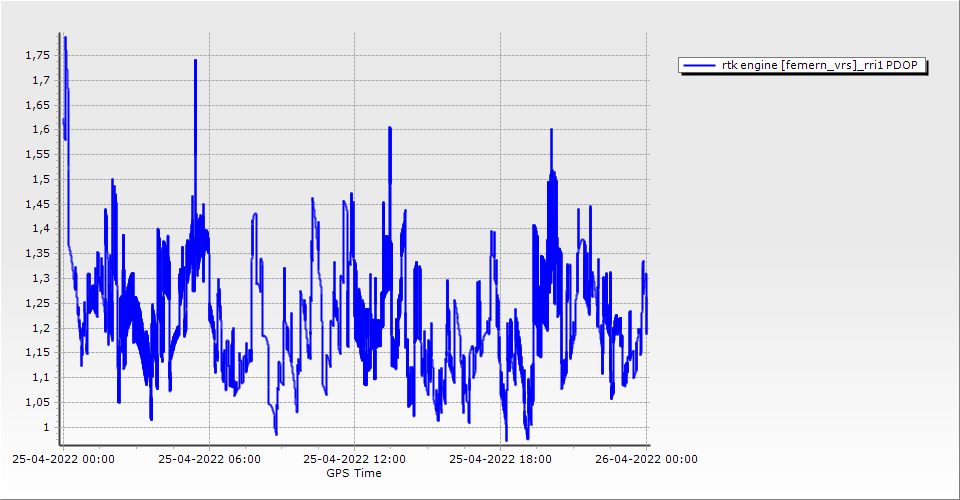Screen dimensions: 960x500
Task: Click the 1,25 y-axis tick label
Action: pos(36,303)
